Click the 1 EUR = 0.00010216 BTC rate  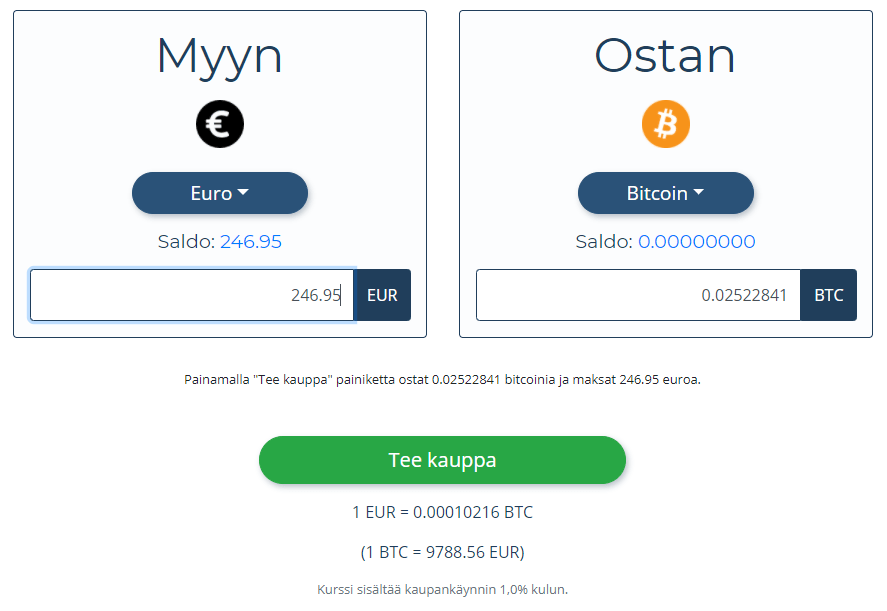point(443,512)
